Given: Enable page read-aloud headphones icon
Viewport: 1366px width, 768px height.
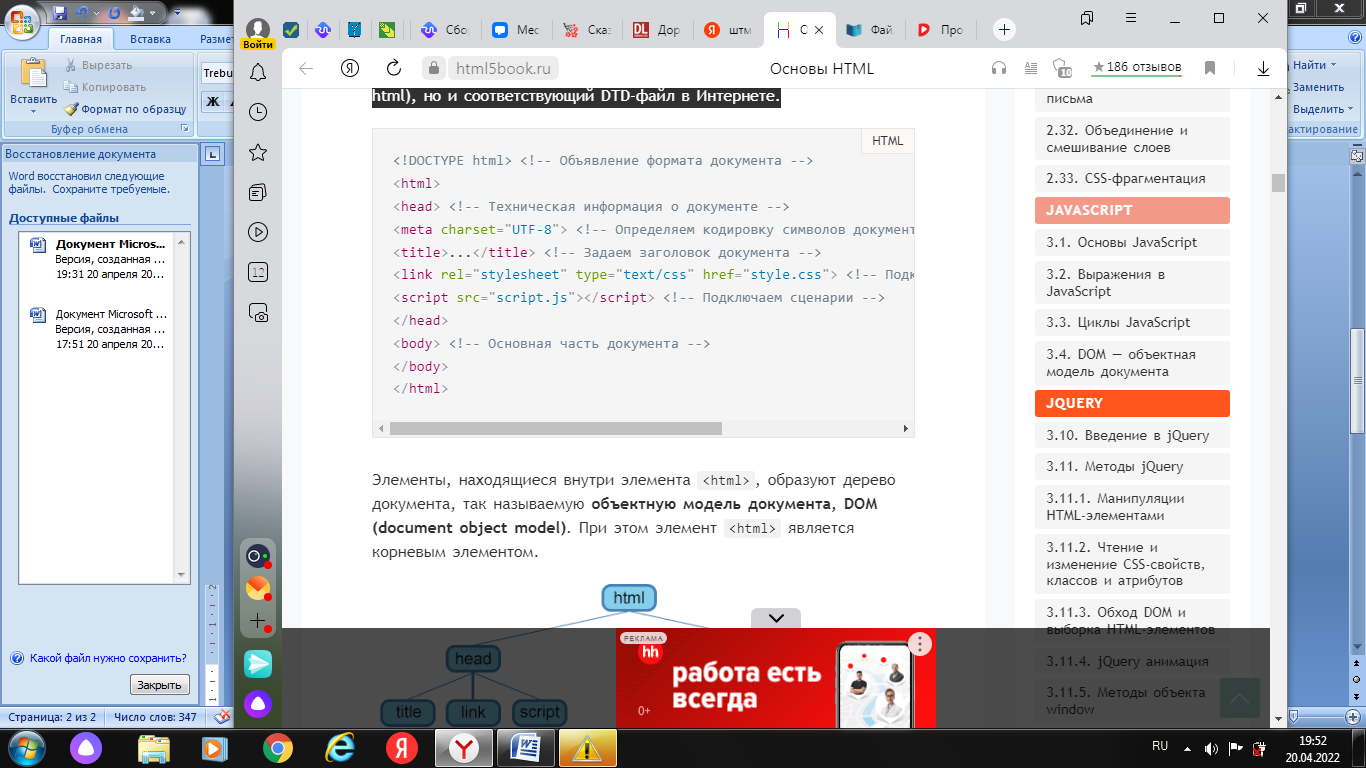Looking at the screenshot, I should pos(998,68).
